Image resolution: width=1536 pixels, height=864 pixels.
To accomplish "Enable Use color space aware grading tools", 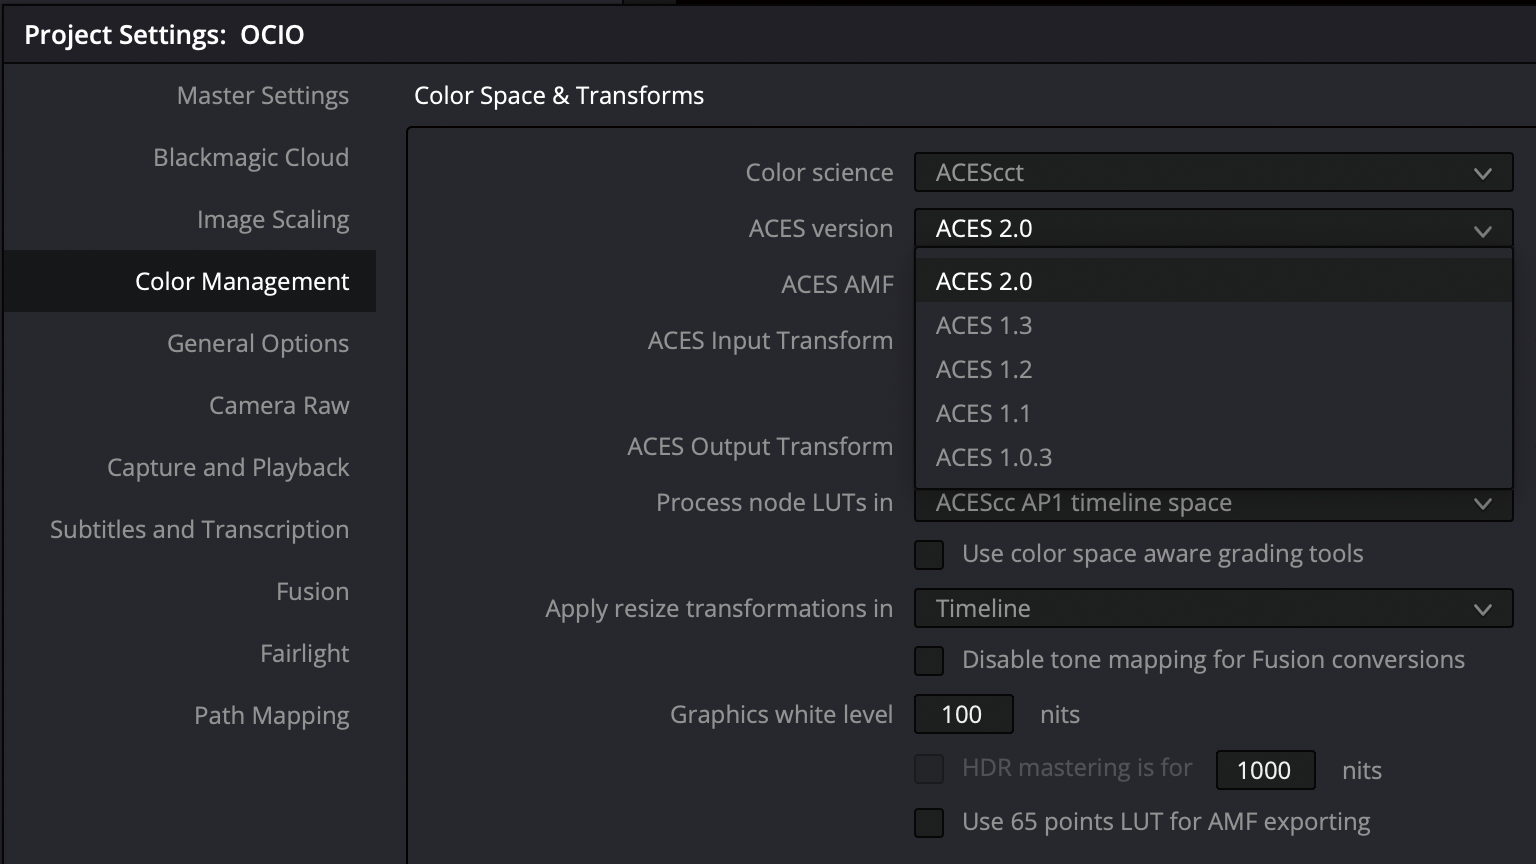I will 929,554.
